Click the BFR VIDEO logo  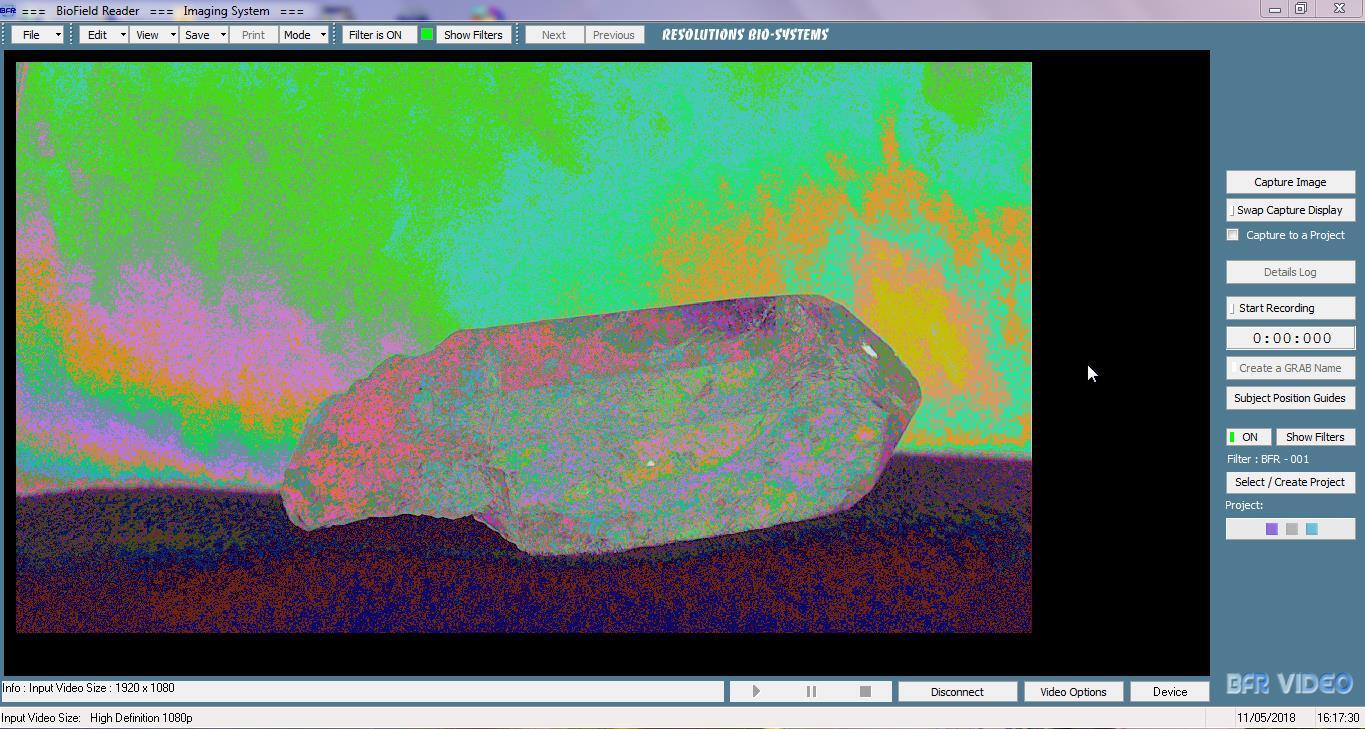1289,685
